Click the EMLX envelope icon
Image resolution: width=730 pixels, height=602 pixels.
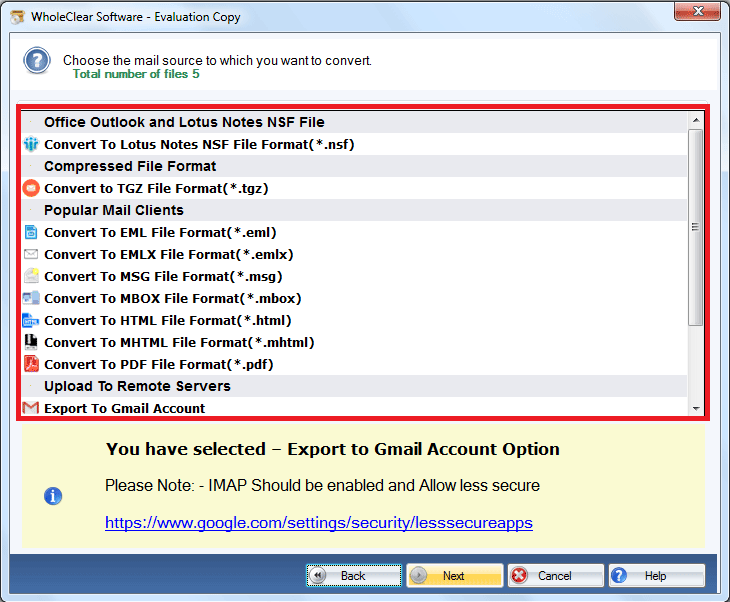[x=31, y=254]
